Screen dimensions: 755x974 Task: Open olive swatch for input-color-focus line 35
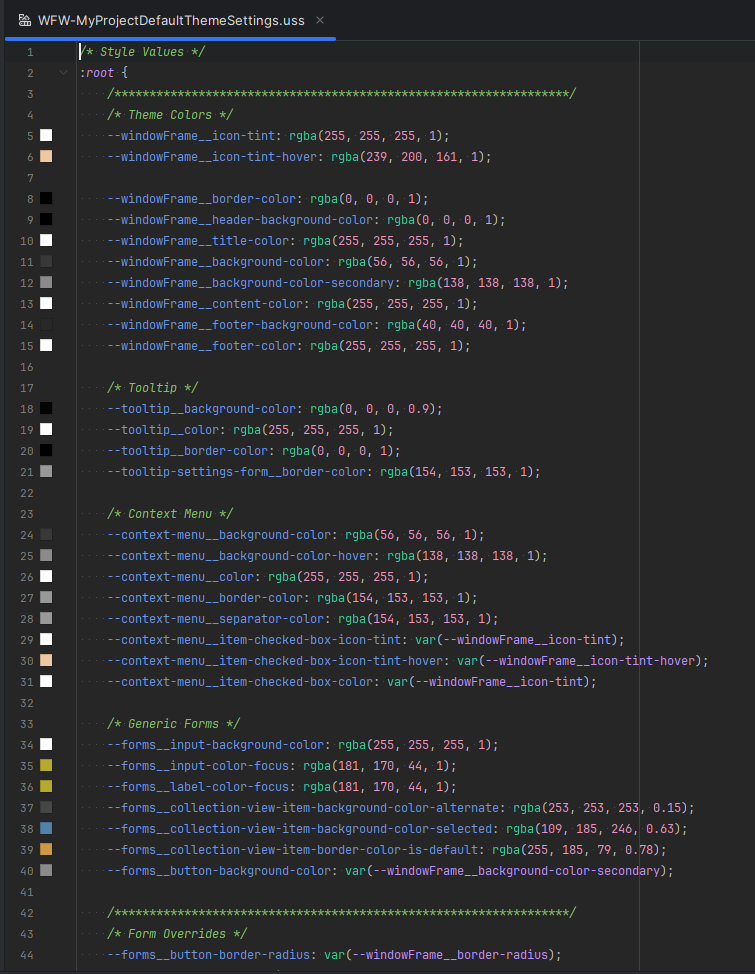click(x=46, y=765)
